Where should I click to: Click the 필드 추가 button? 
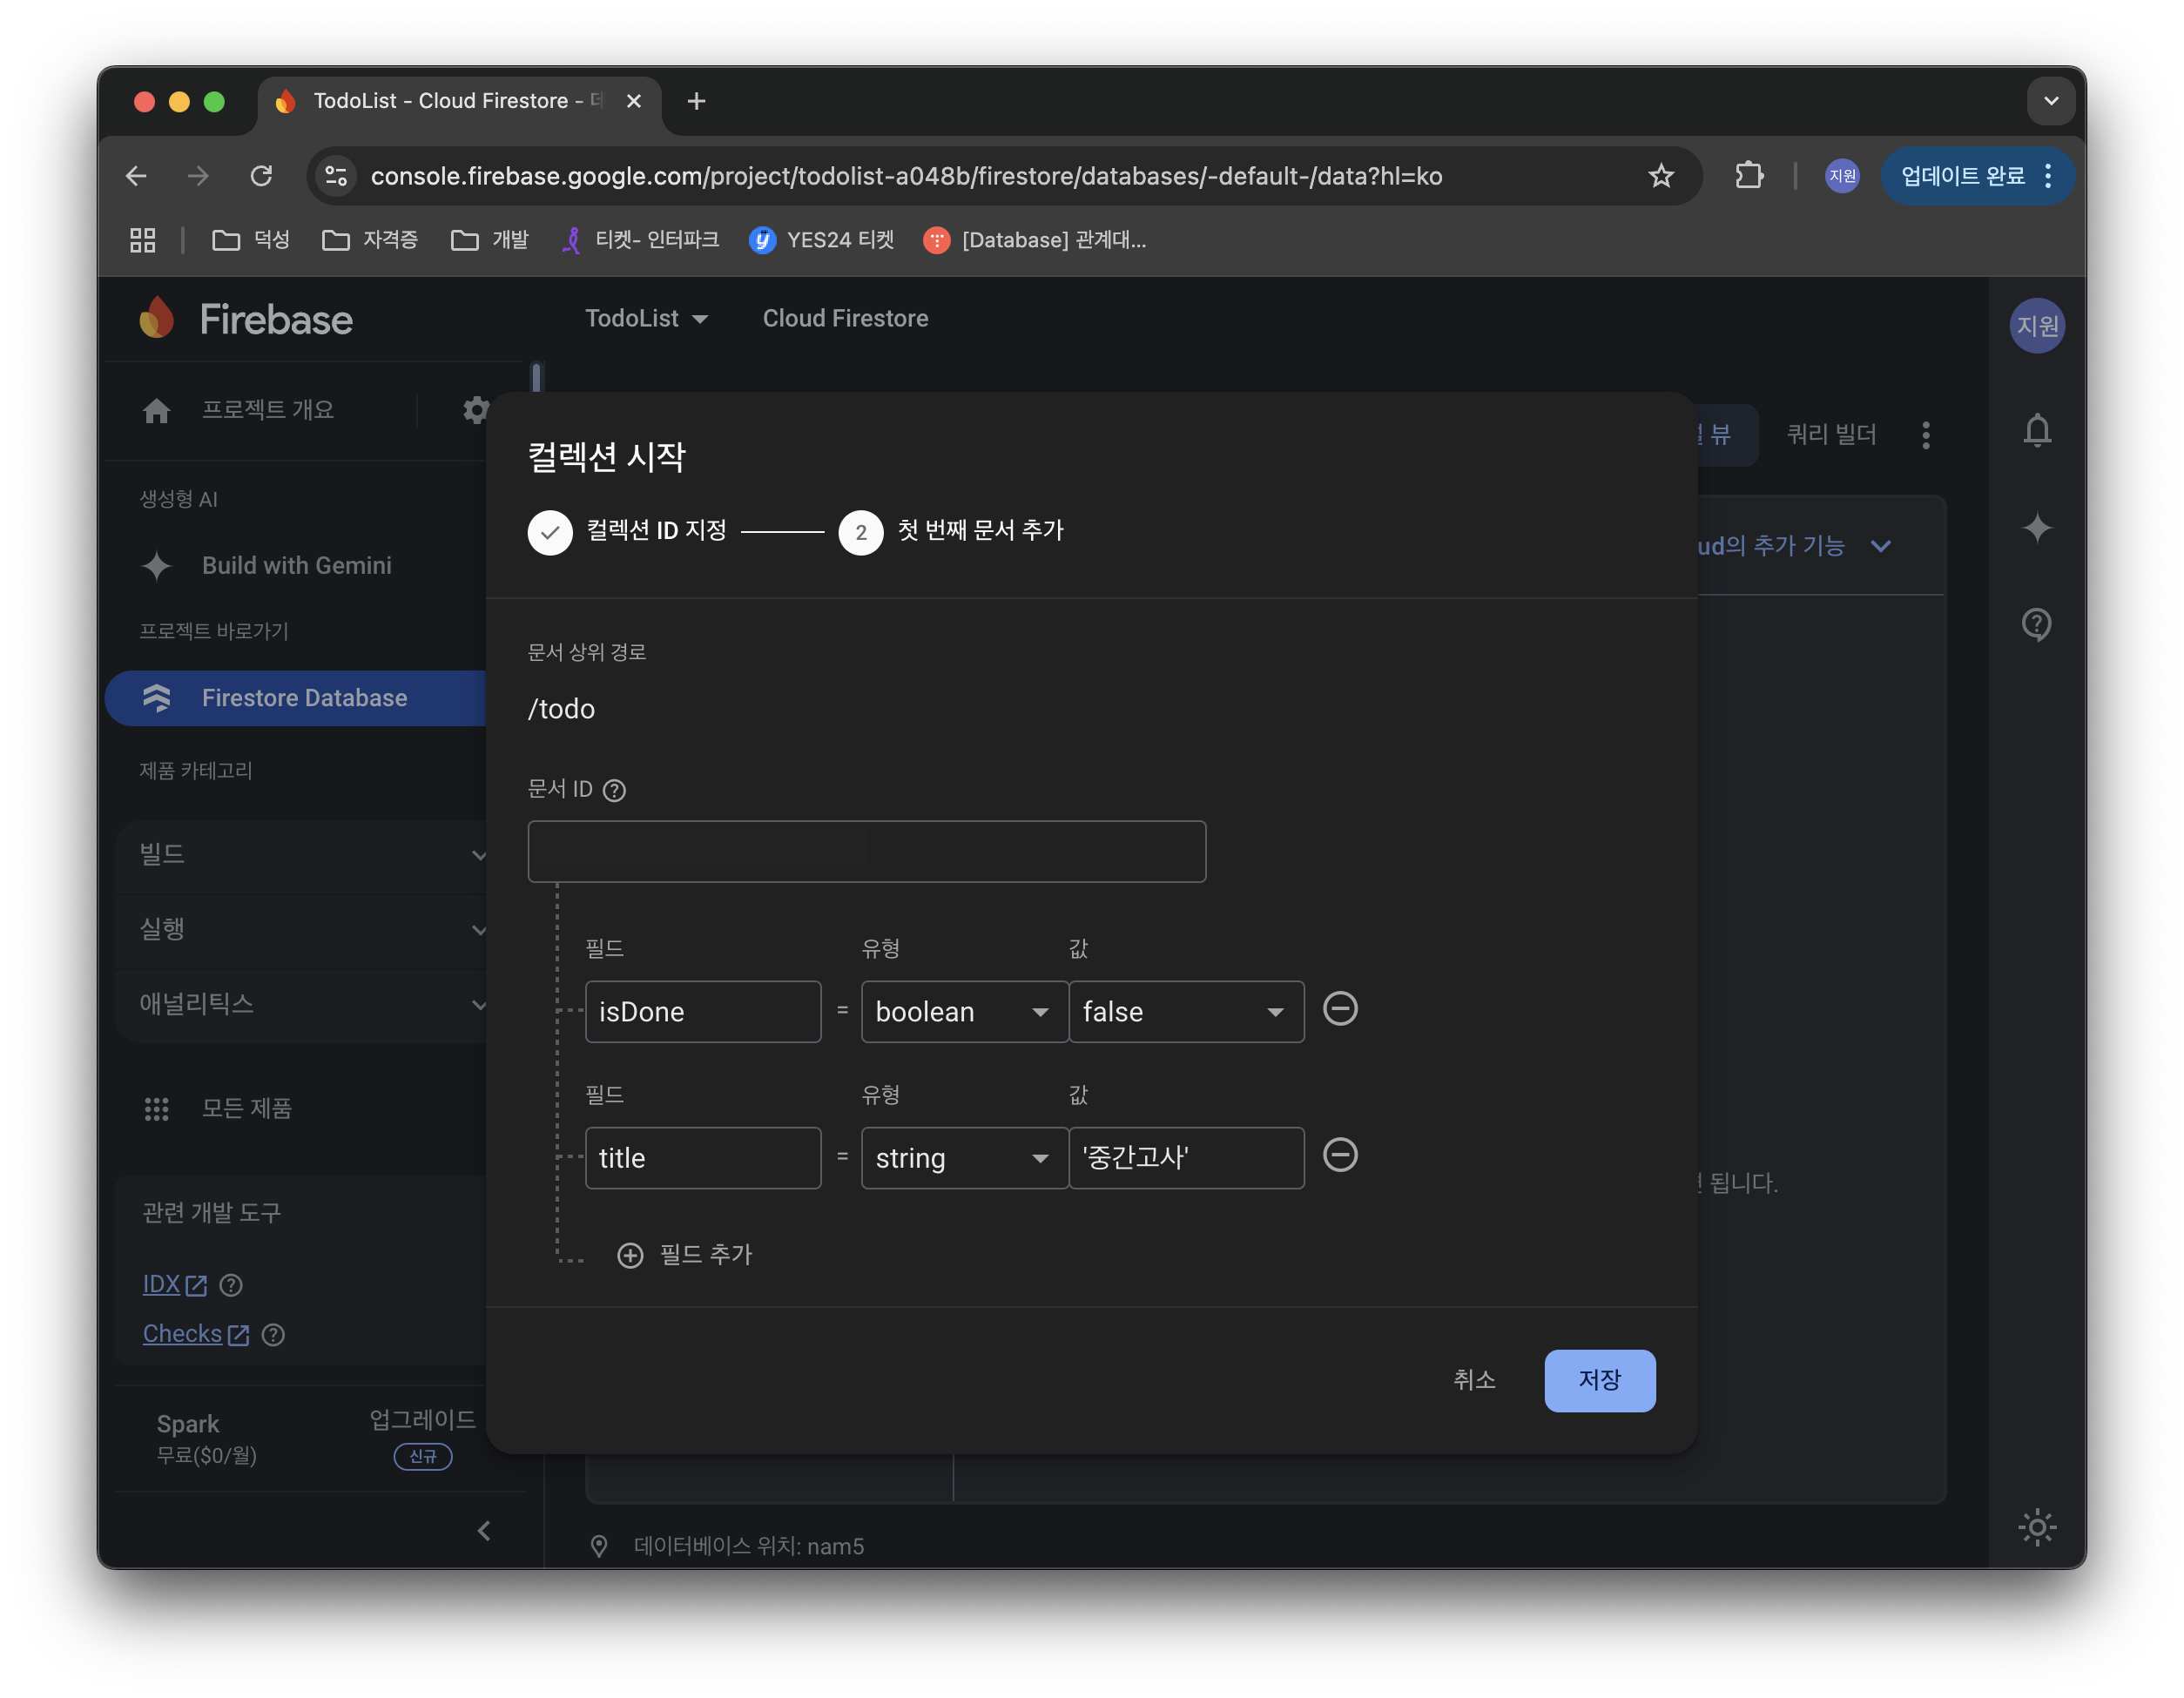point(686,1255)
